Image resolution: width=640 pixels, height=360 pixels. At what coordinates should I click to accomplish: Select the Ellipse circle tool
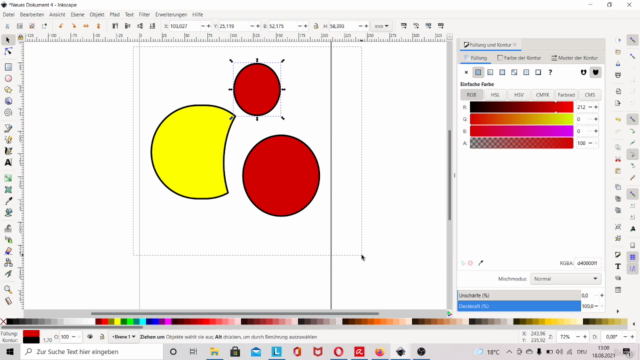click(8, 78)
